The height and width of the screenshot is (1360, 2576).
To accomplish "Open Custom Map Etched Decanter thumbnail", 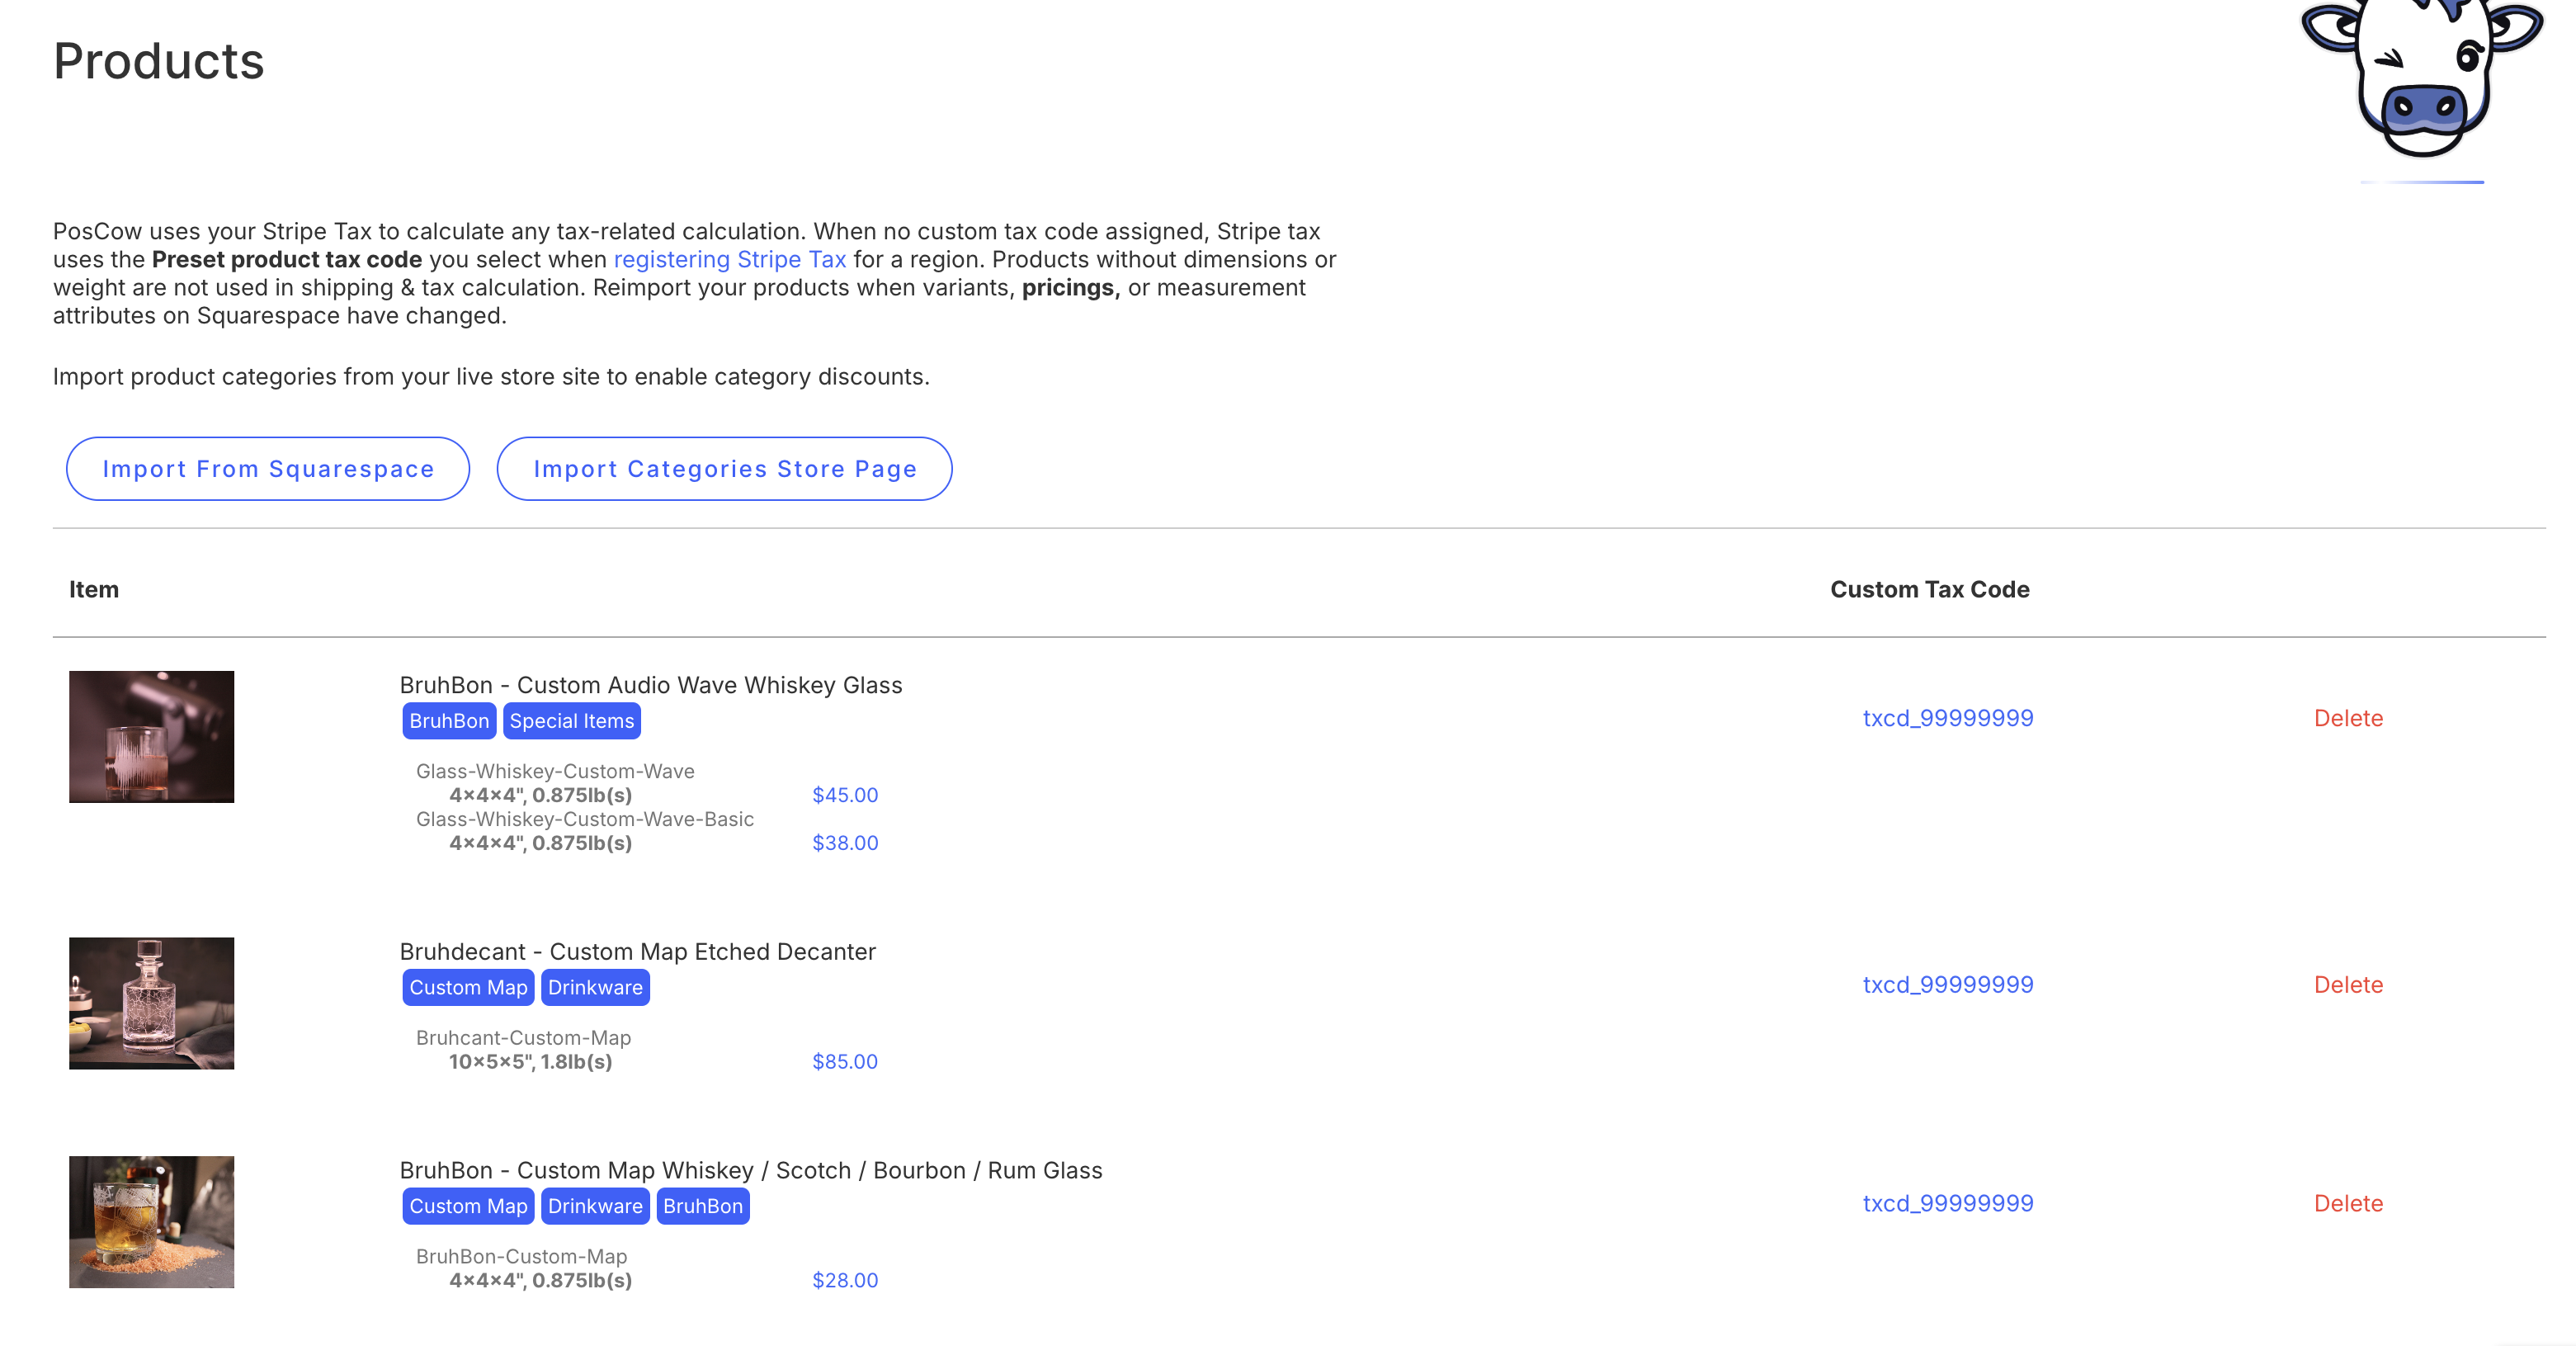I will point(151,1003).
